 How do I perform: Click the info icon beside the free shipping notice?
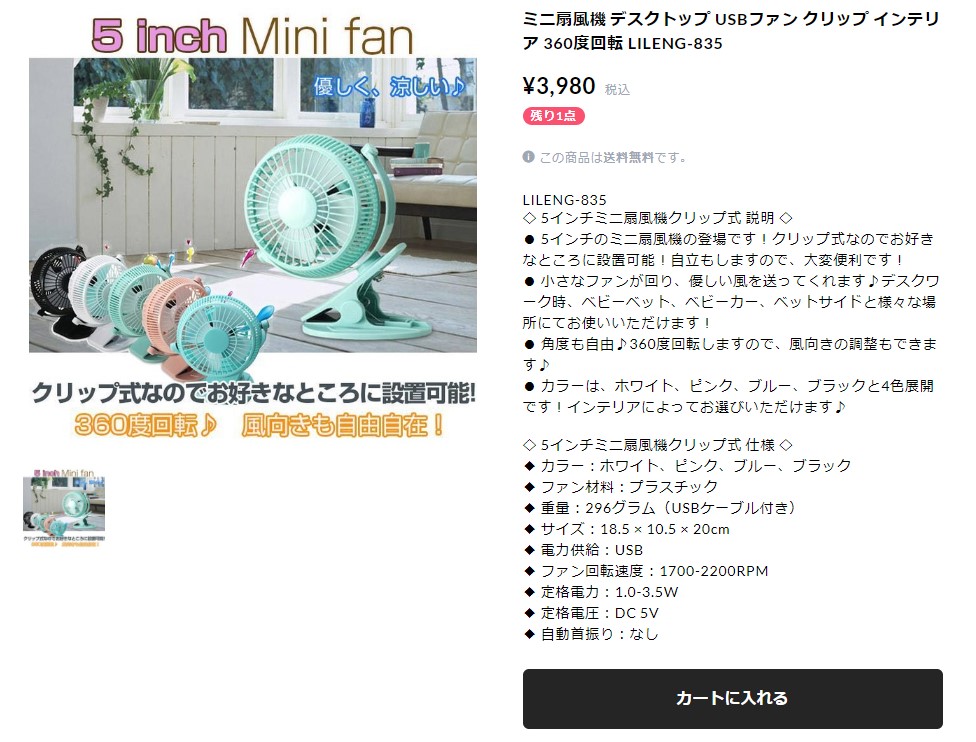tap(528, 157)
